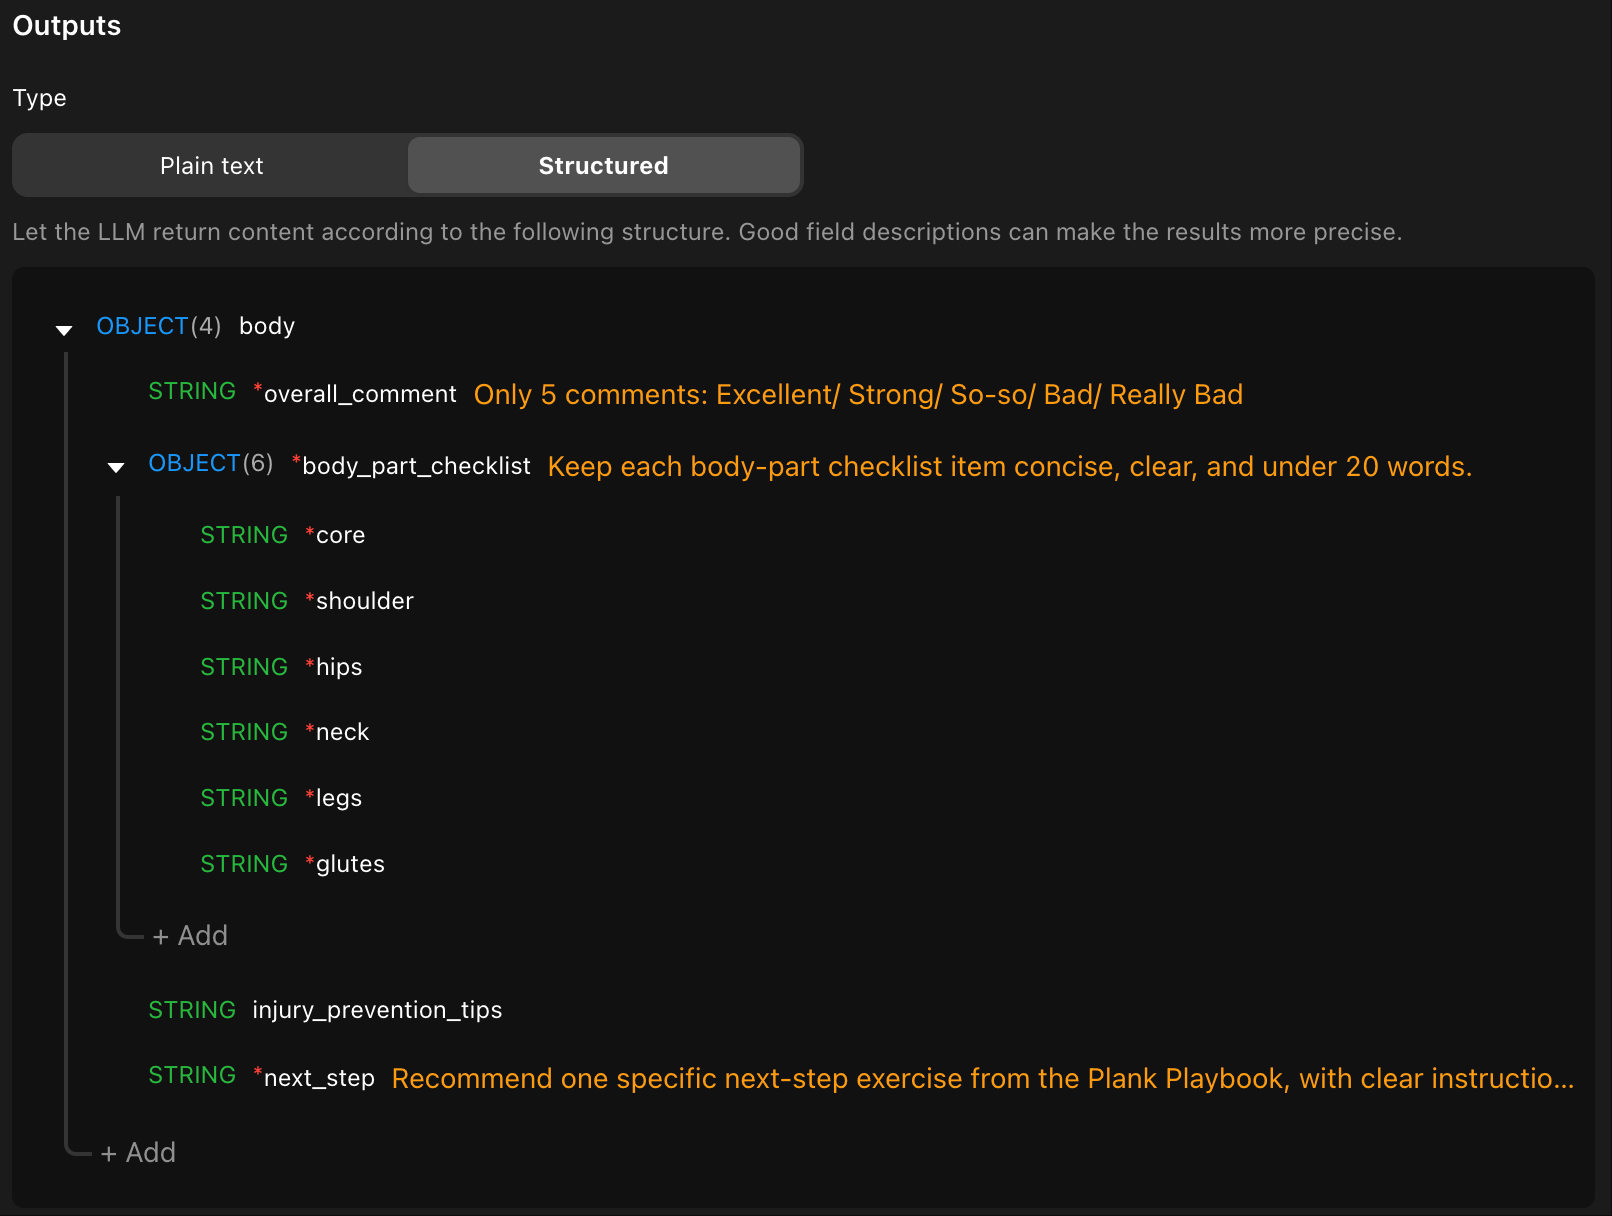Edit the next_step description text
Screen dimensions: 1612x1216
coord(982,1079)
